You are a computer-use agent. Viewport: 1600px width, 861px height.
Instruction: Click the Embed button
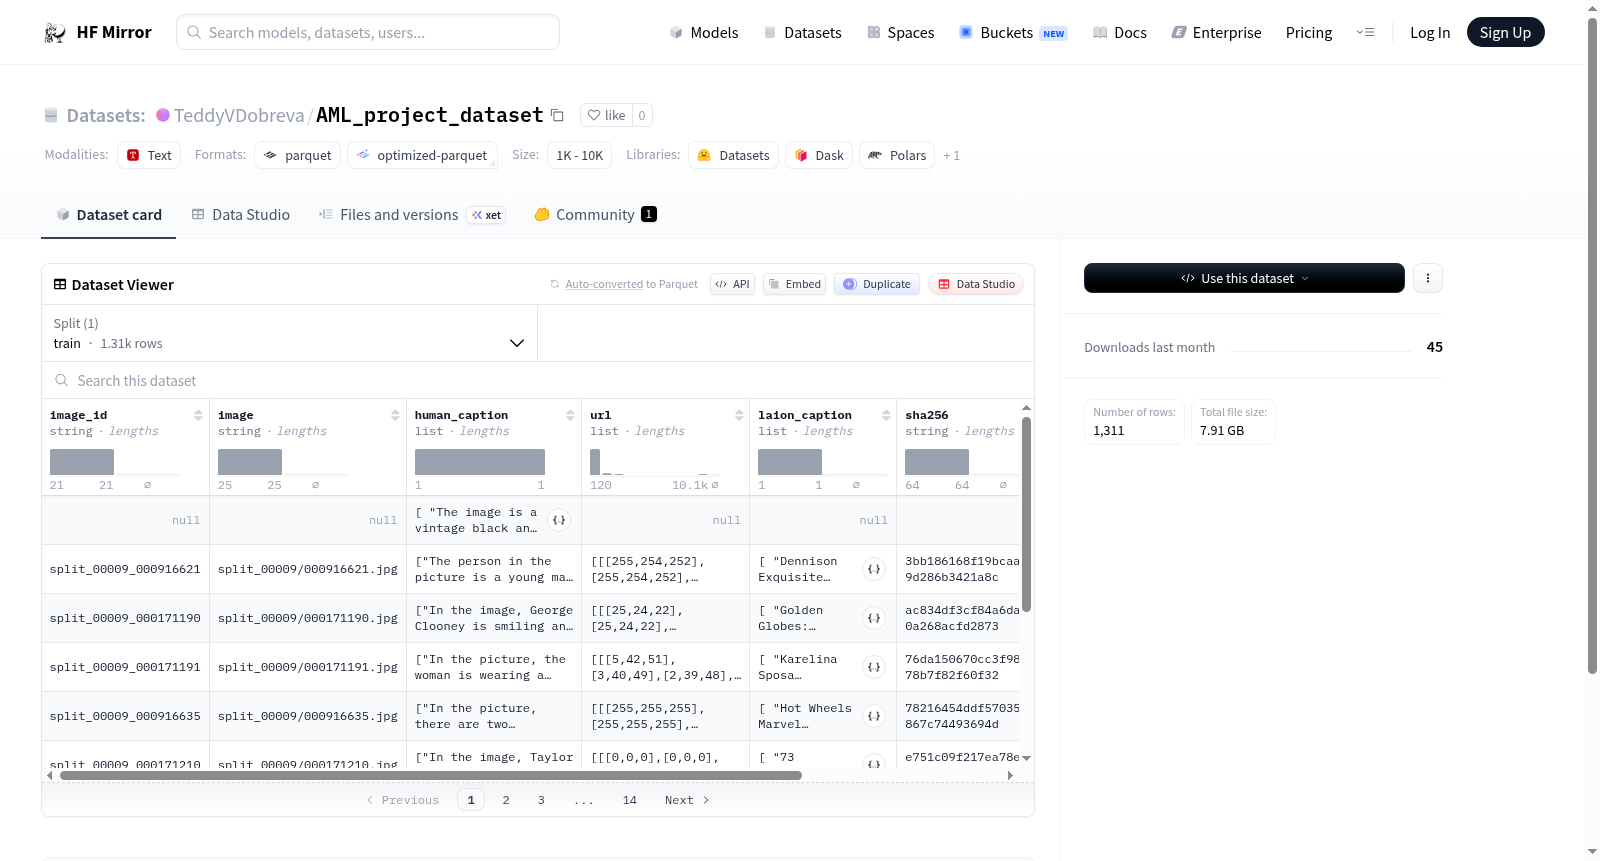click(x=794, y=284)
